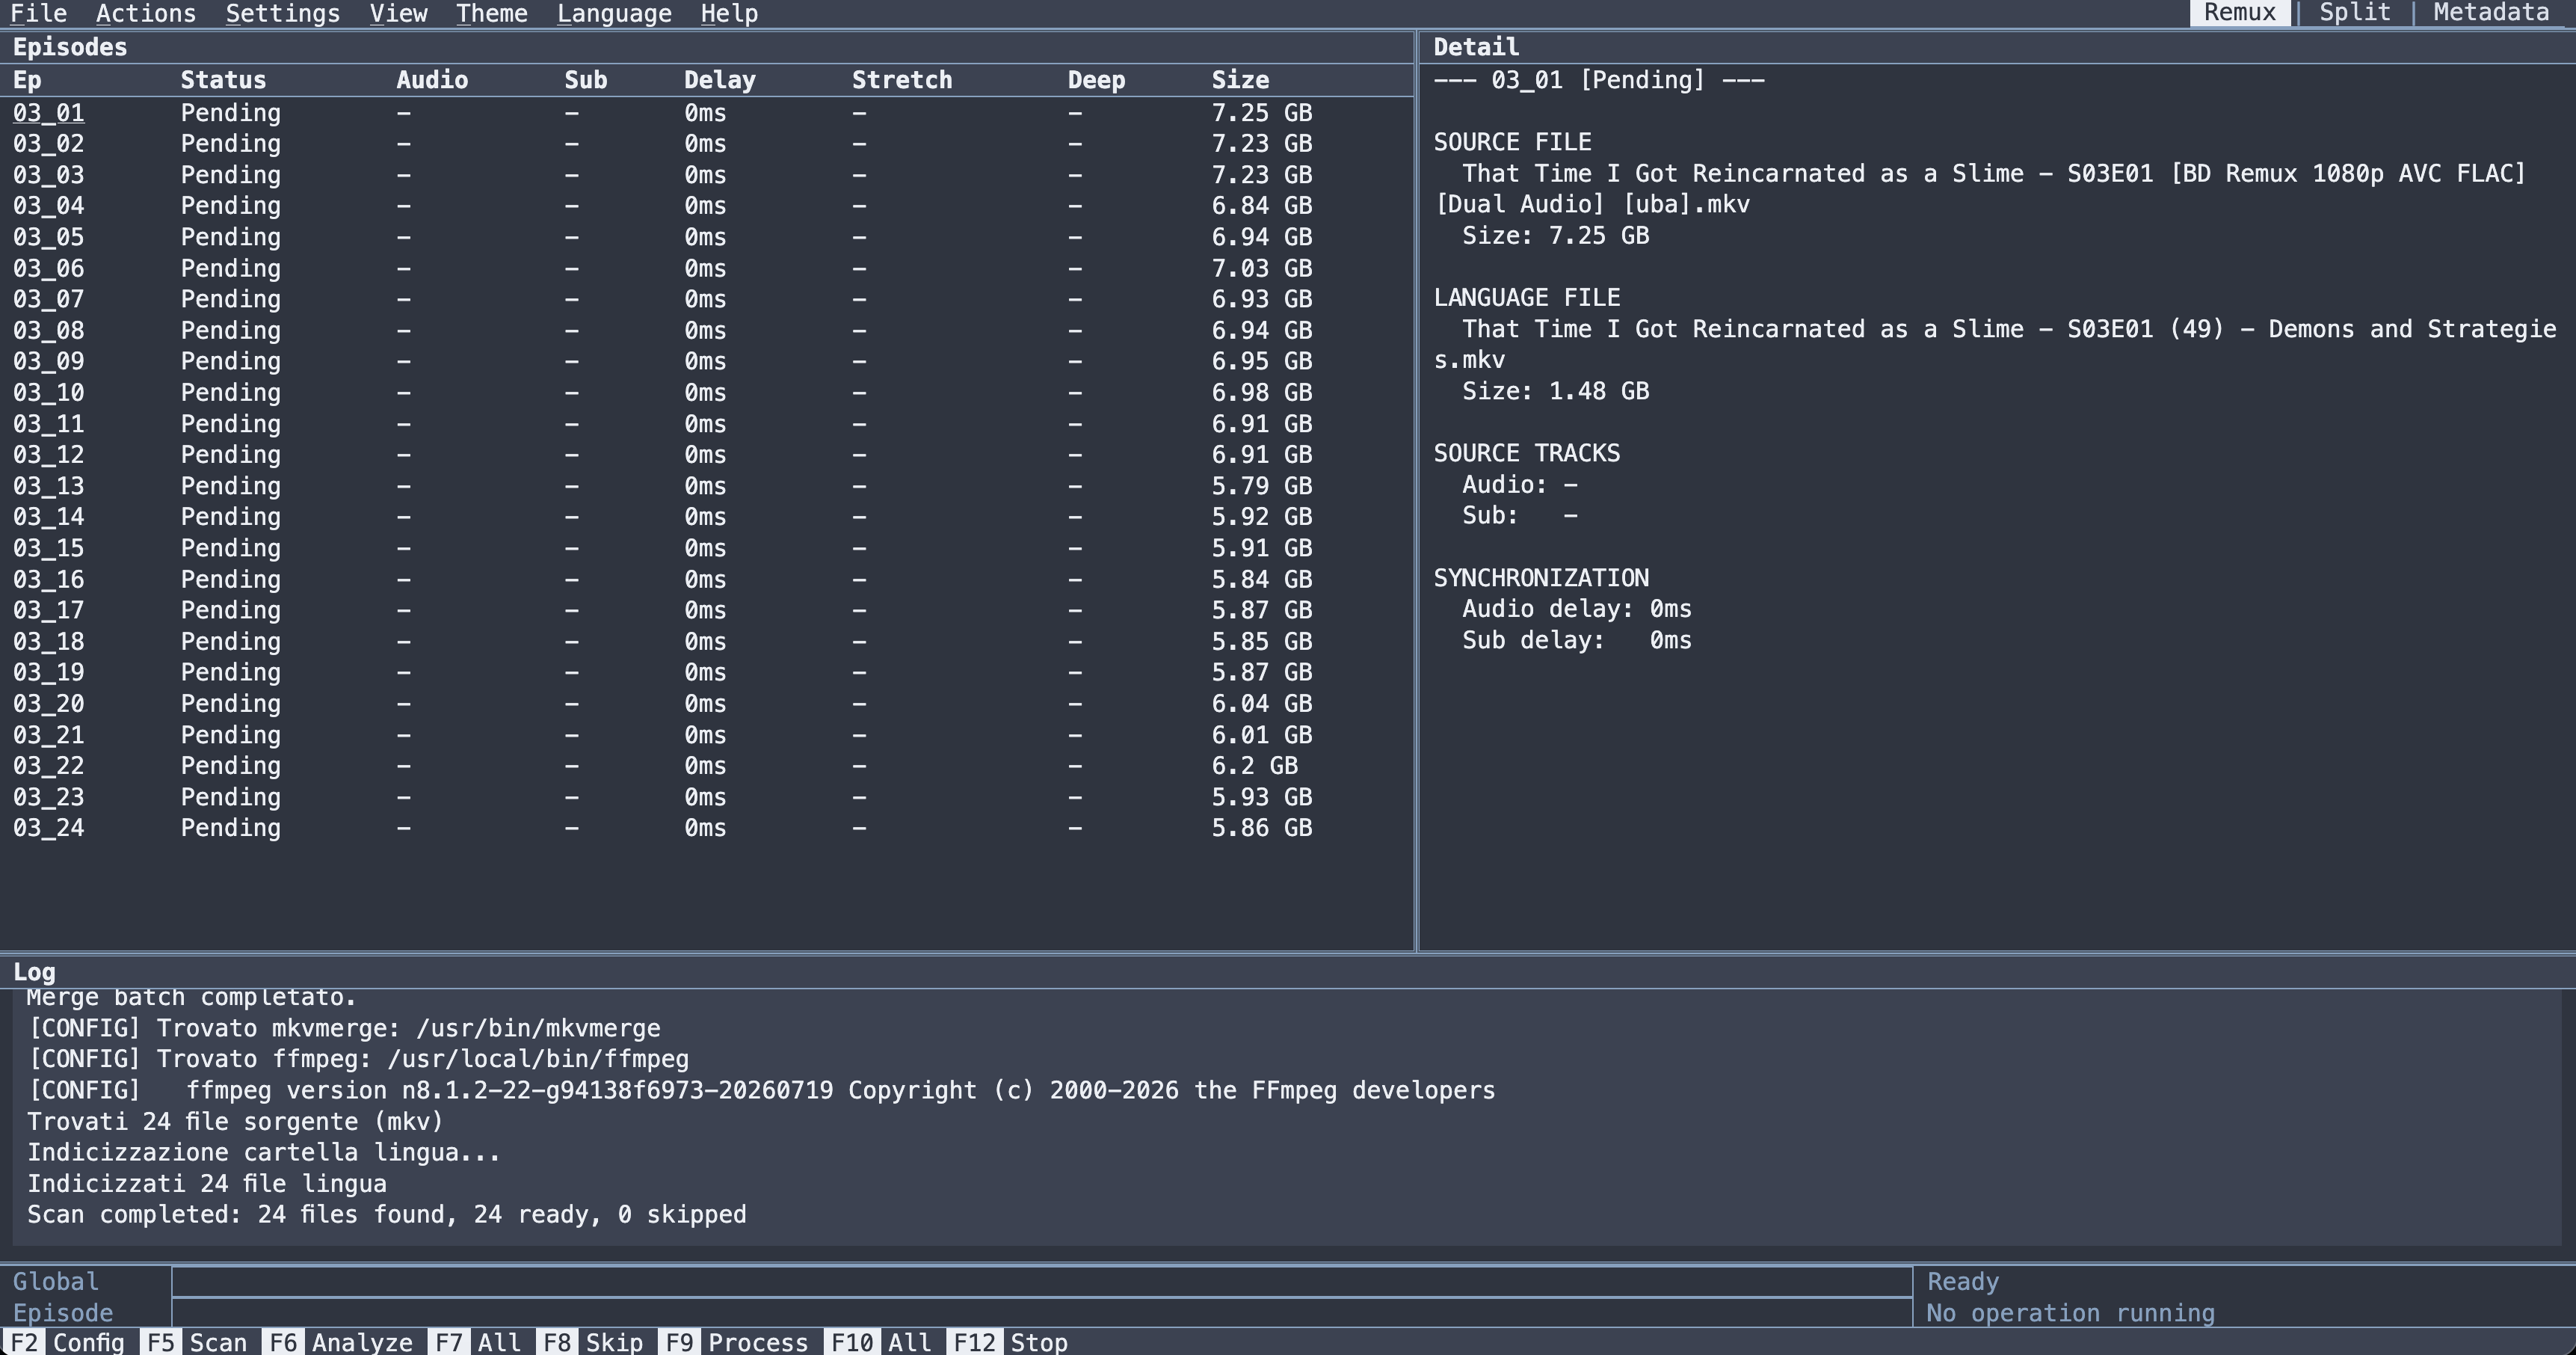2576x1355 pixels.
Task: Select episode row 03_05
Action: coord(706,237)
